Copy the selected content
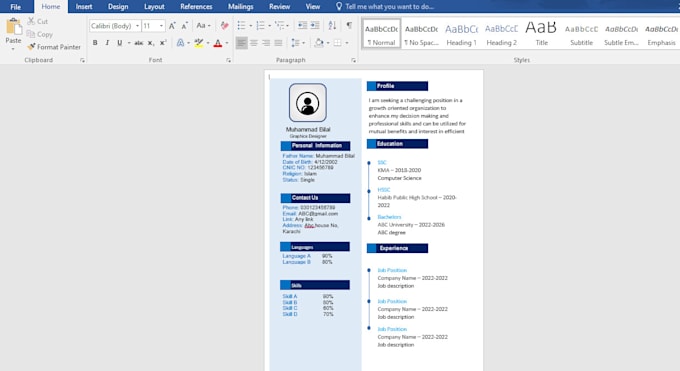Viewport: 680px width, 371px height. [x=39, y=34]
